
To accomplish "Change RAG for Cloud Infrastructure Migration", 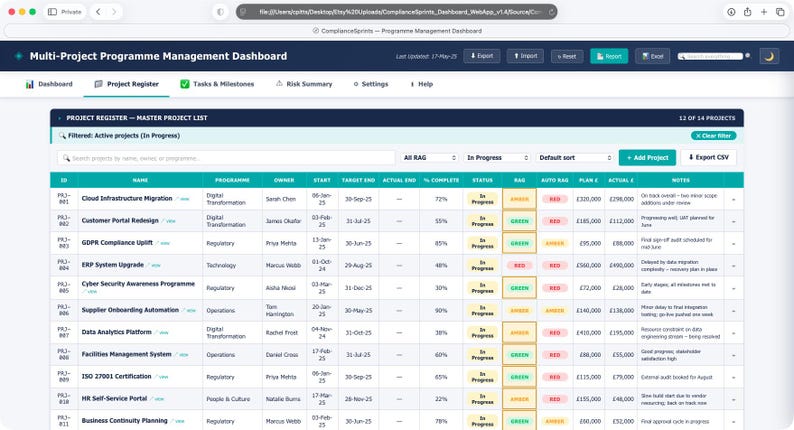I will tap(519, 199).
